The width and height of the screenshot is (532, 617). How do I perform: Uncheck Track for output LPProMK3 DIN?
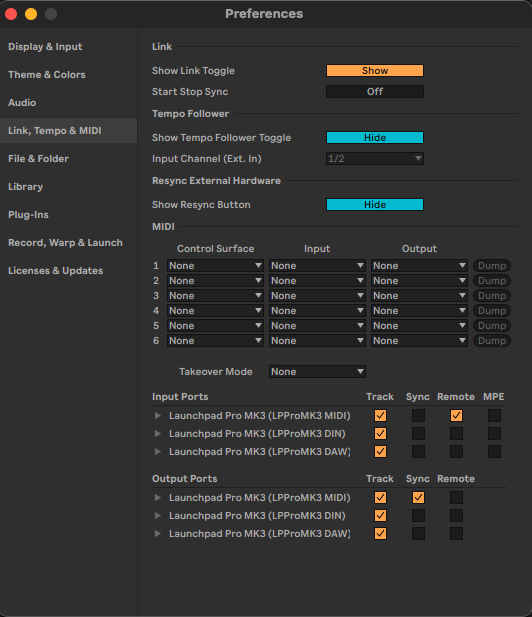coord(380,515)
